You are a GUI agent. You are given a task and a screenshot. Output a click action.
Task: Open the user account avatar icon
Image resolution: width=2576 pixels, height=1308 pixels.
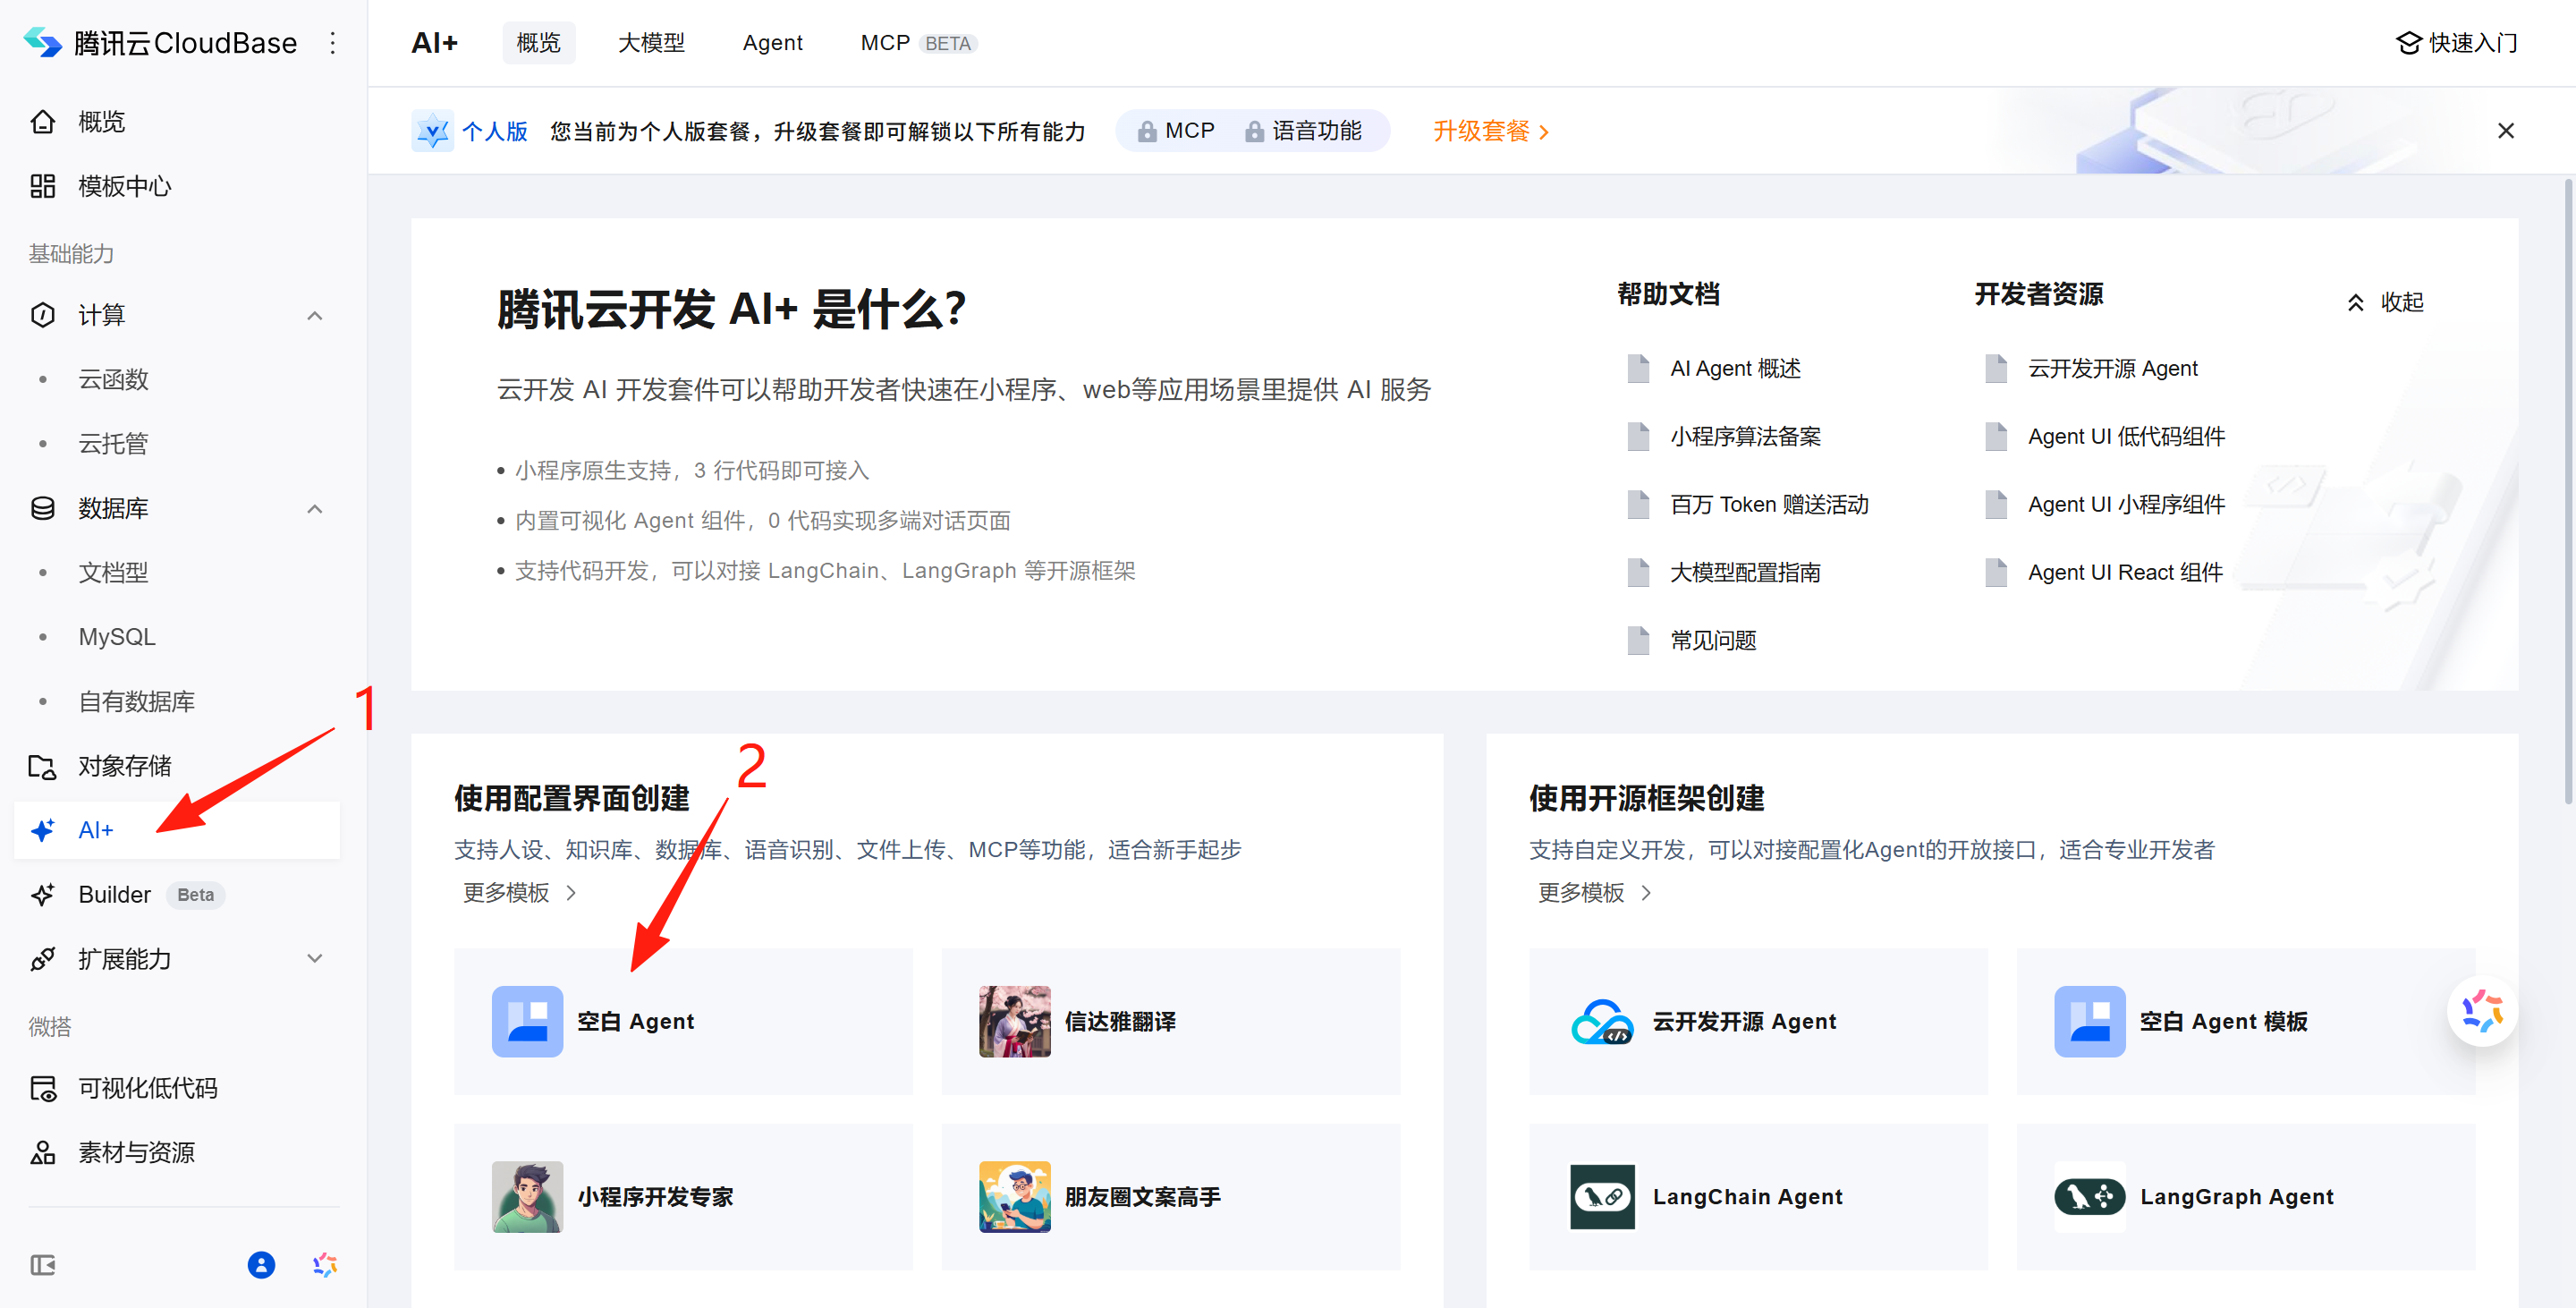[x=261, y=1265]
